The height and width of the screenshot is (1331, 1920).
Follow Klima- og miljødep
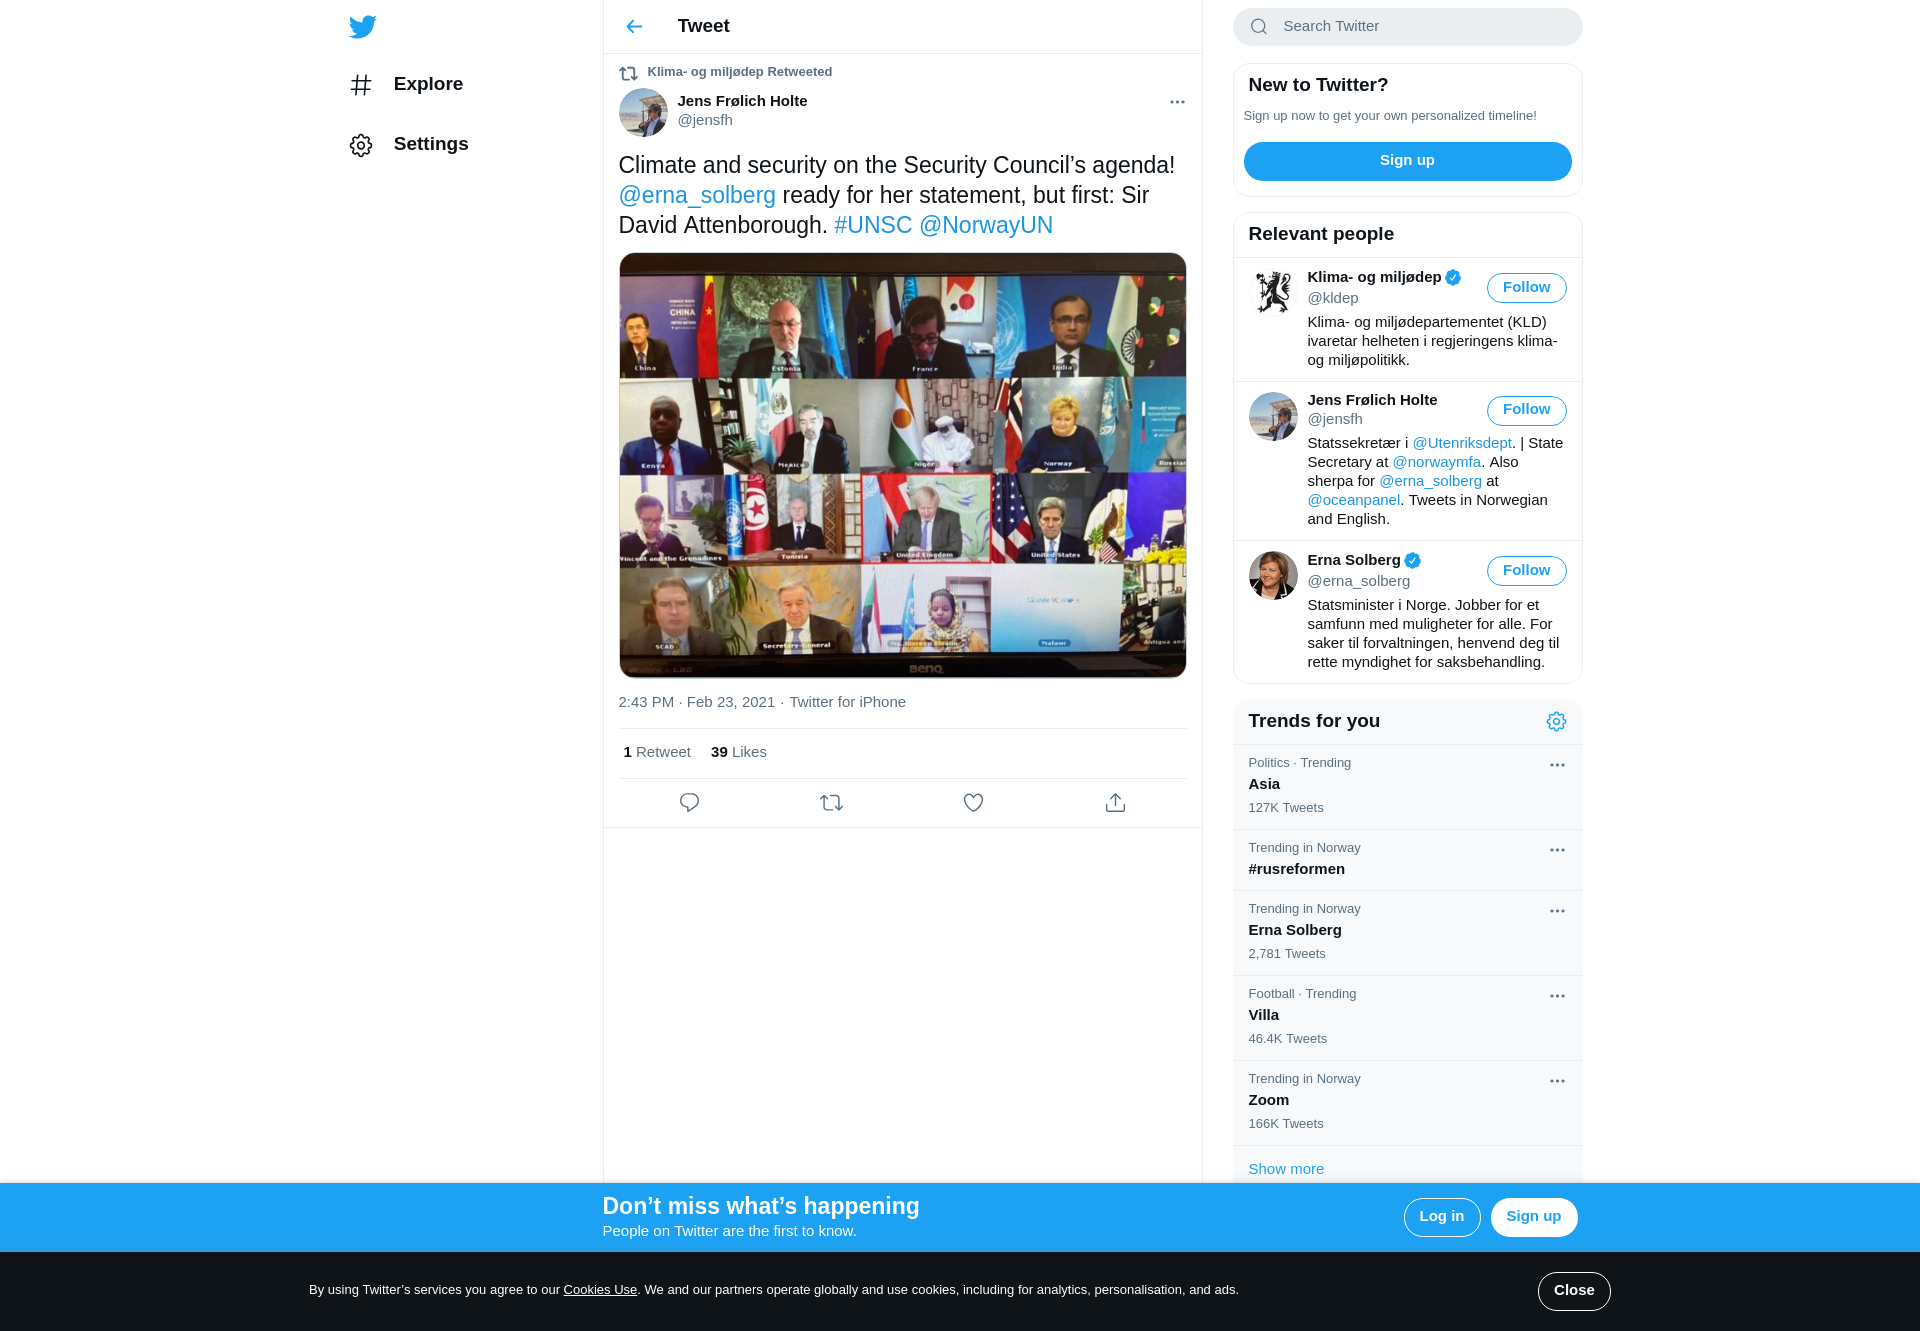point(1526,288)
